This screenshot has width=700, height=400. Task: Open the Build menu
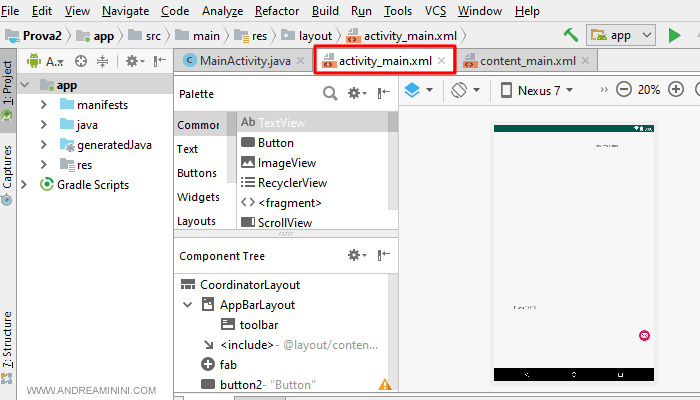[x=325, y=11]
